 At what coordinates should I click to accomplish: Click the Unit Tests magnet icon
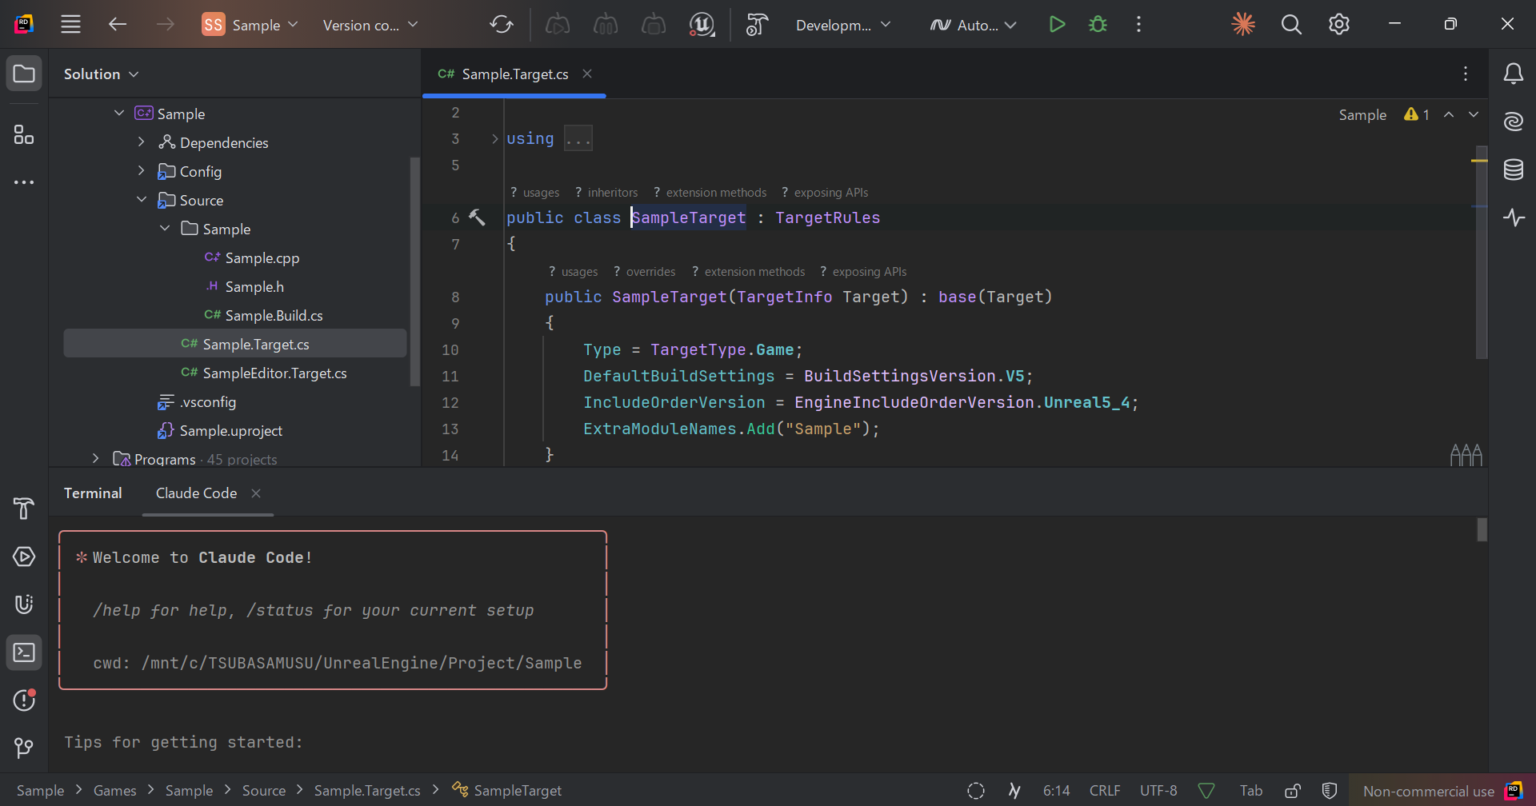coord(24,604)
